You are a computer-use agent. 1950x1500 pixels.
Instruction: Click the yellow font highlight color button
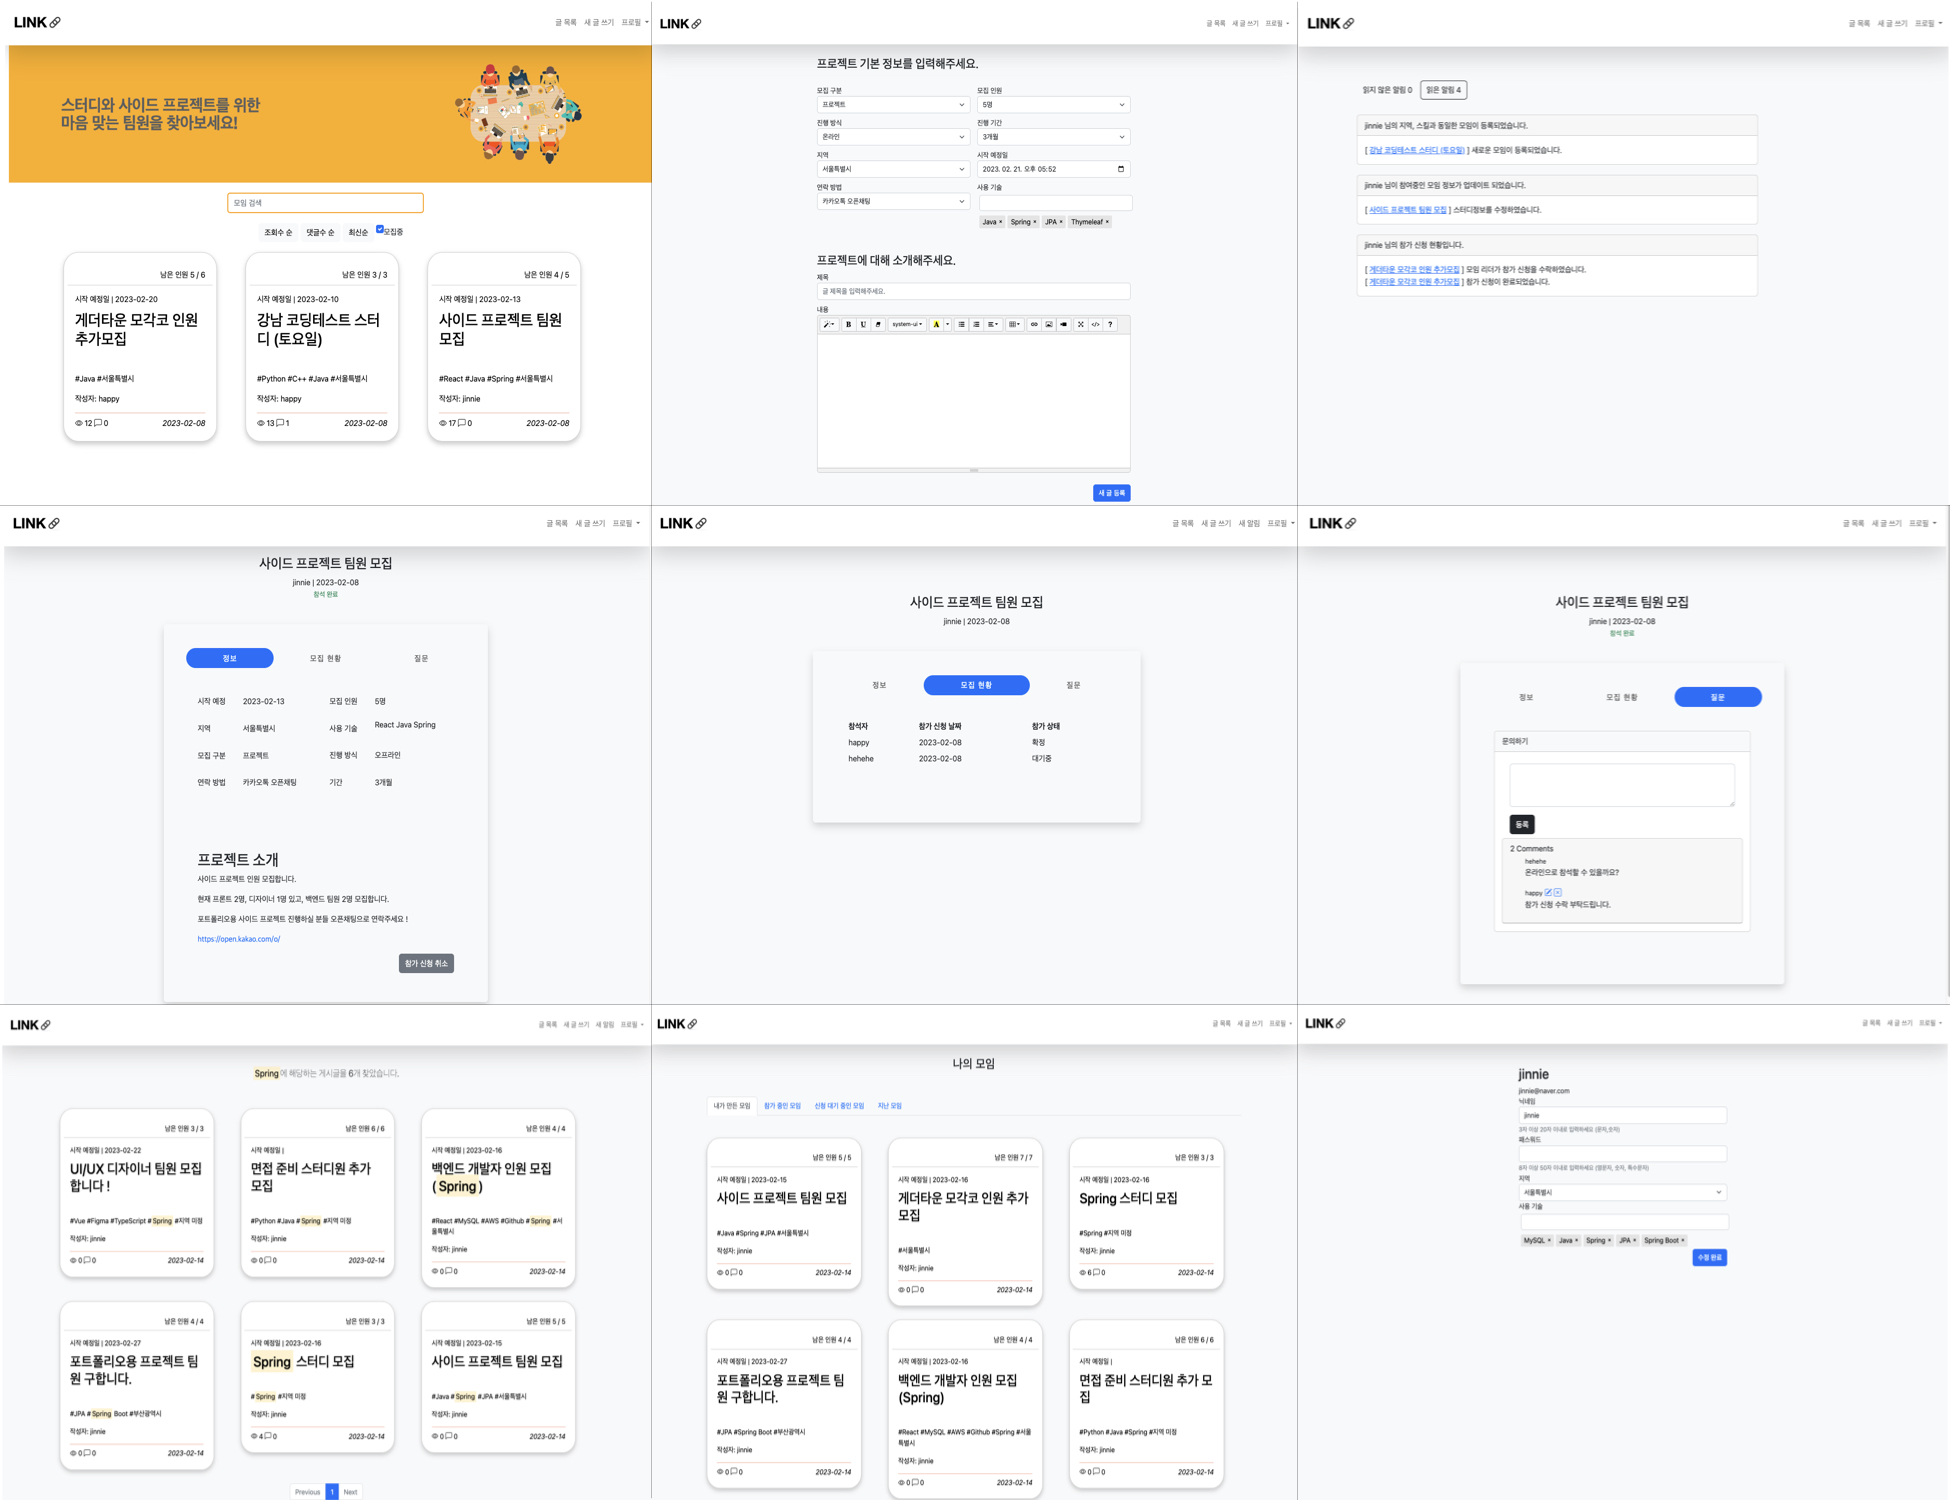tap(936, 324)
